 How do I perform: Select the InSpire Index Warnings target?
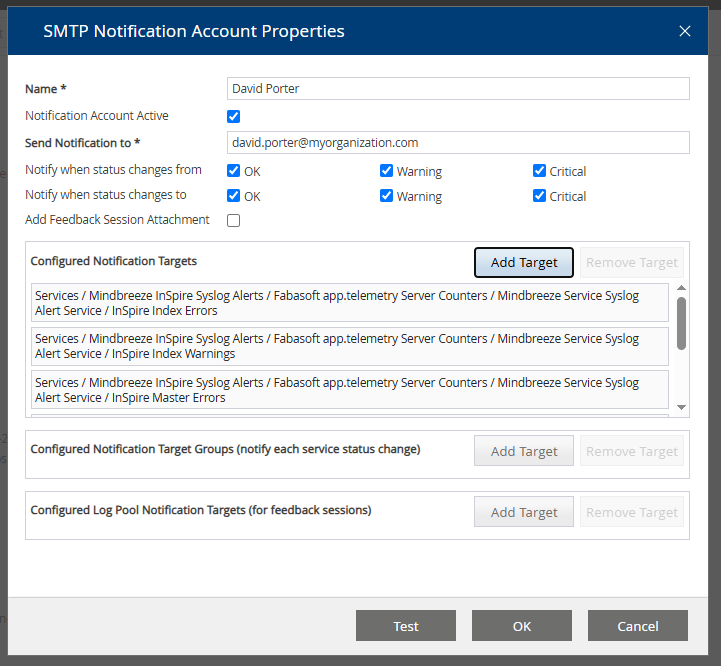(350, 346)
